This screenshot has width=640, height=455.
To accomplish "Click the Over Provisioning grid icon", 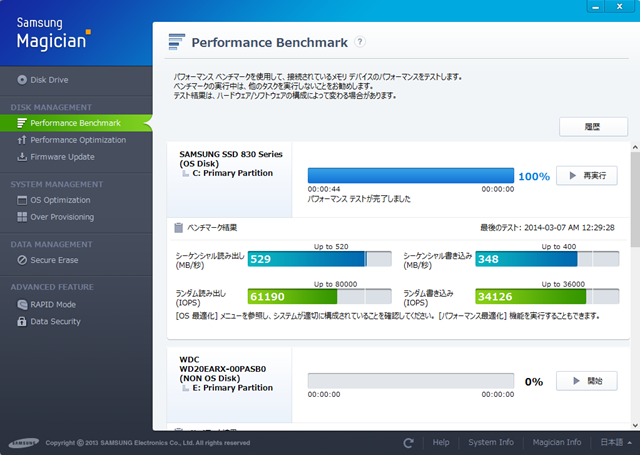I will (22, 217).
